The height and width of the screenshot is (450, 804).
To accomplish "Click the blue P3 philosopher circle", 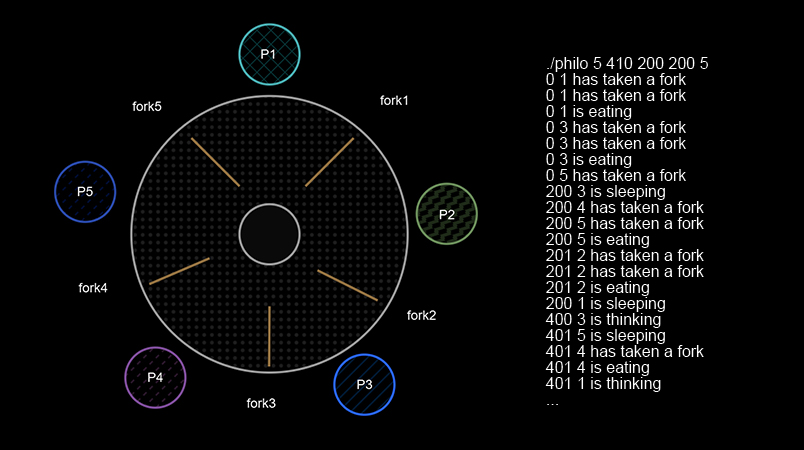I will coord(364,384).
